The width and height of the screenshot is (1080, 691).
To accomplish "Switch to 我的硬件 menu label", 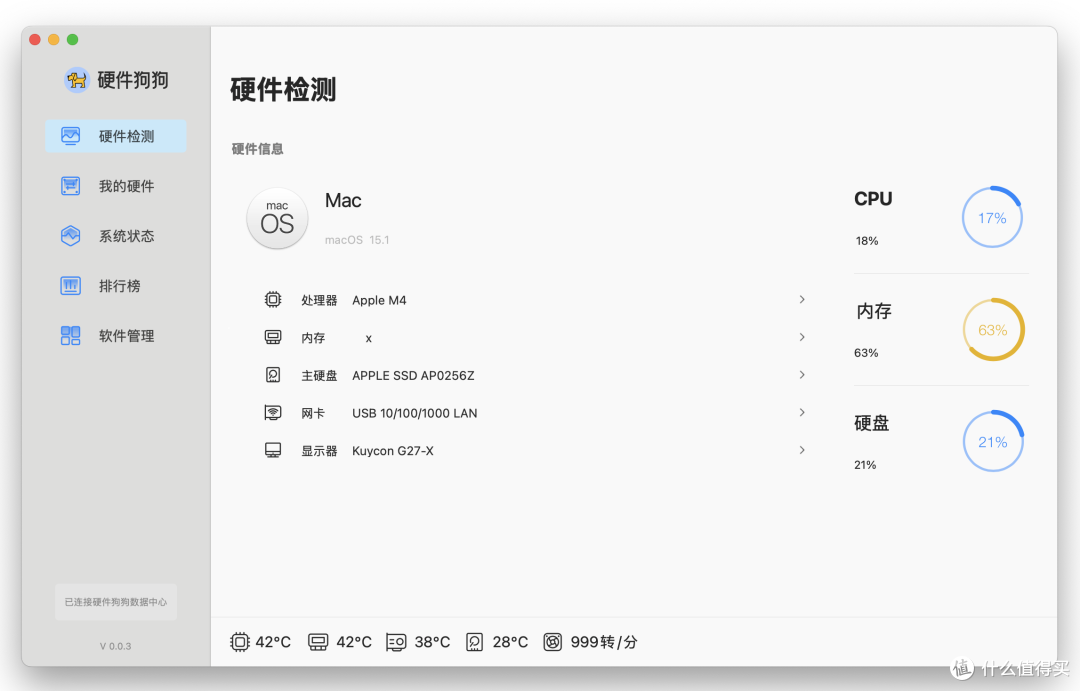I will coord(126,186).
